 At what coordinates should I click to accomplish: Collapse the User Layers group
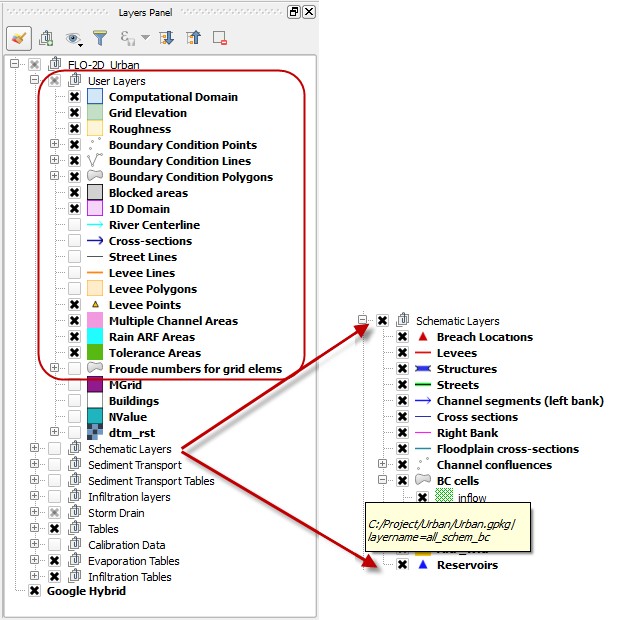click(x=35, y=81)
